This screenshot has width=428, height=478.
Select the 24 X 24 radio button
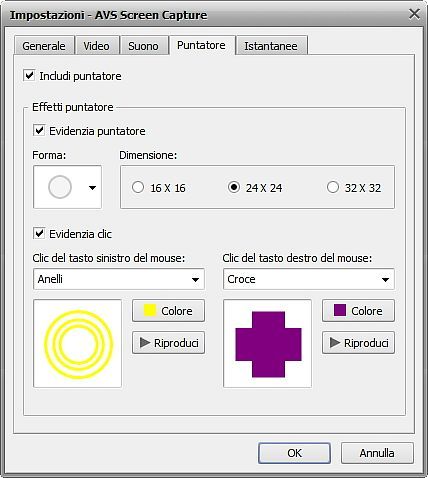tap(234, 187)
